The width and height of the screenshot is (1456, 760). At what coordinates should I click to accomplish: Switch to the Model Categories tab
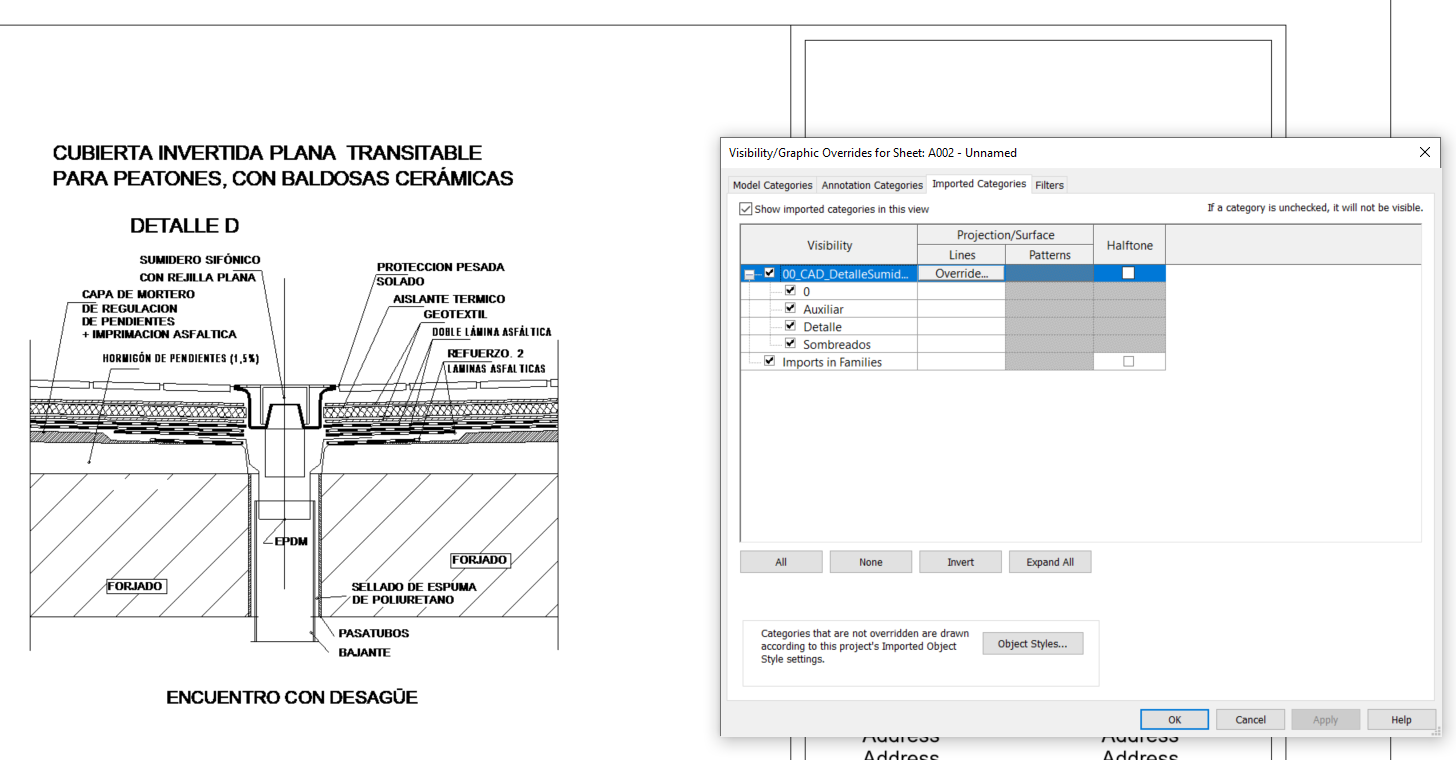click(x=772, y=185)
